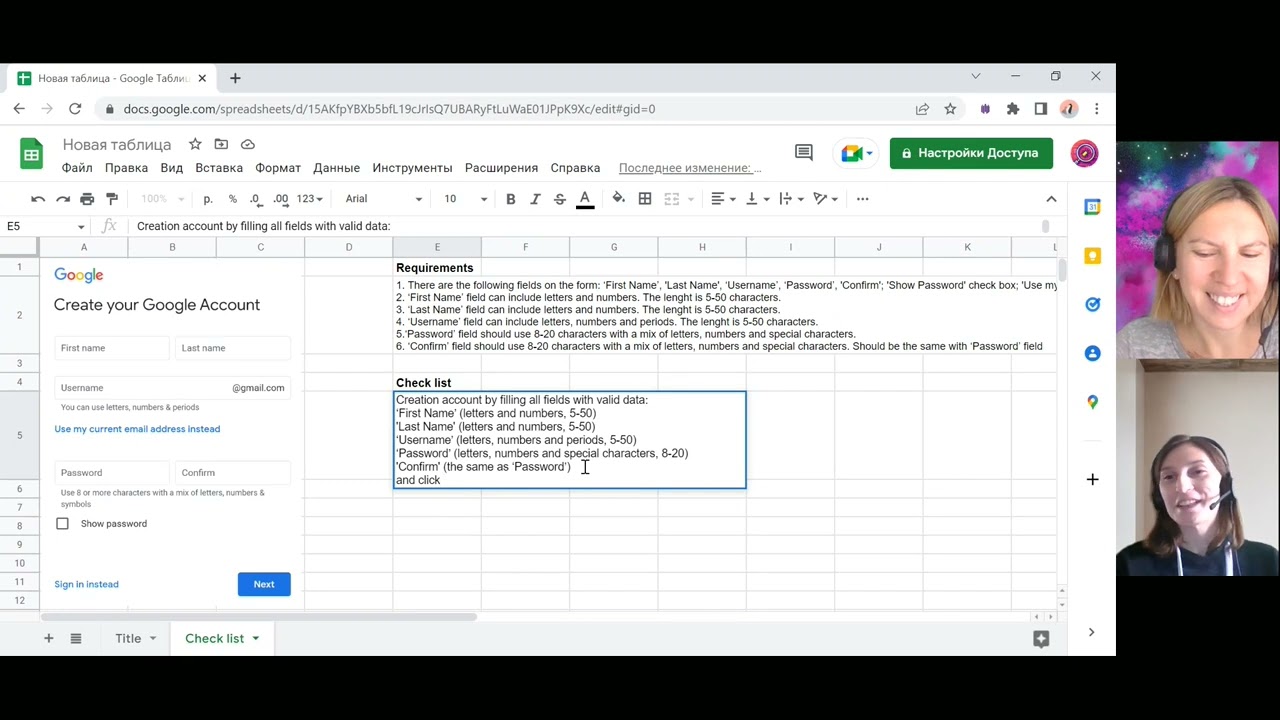Open Google Calendar in the side panel
Viewport: 1280px width, 720px height.
point(1092,207)
